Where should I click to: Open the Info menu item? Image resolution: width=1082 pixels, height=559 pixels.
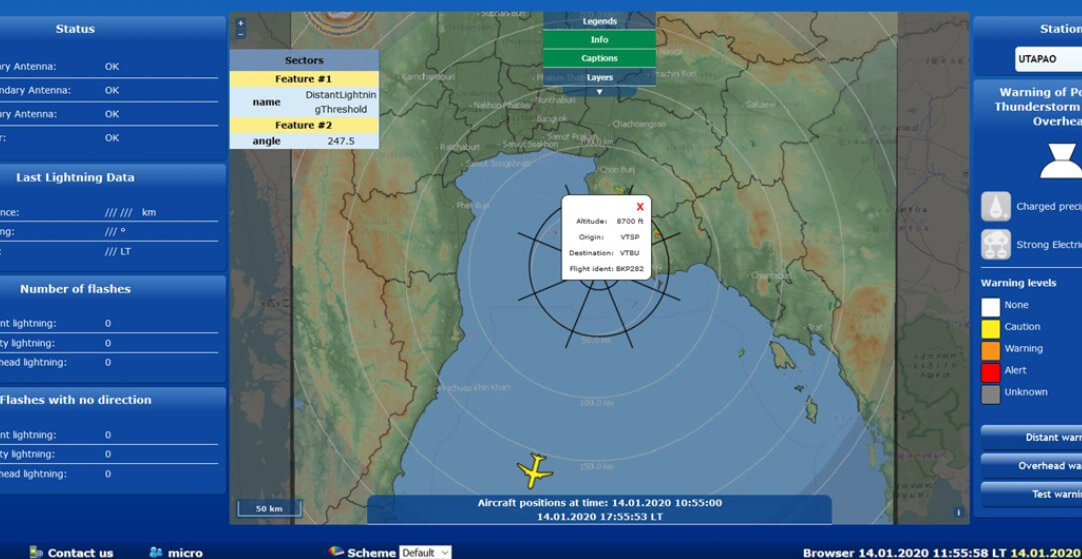599,40
